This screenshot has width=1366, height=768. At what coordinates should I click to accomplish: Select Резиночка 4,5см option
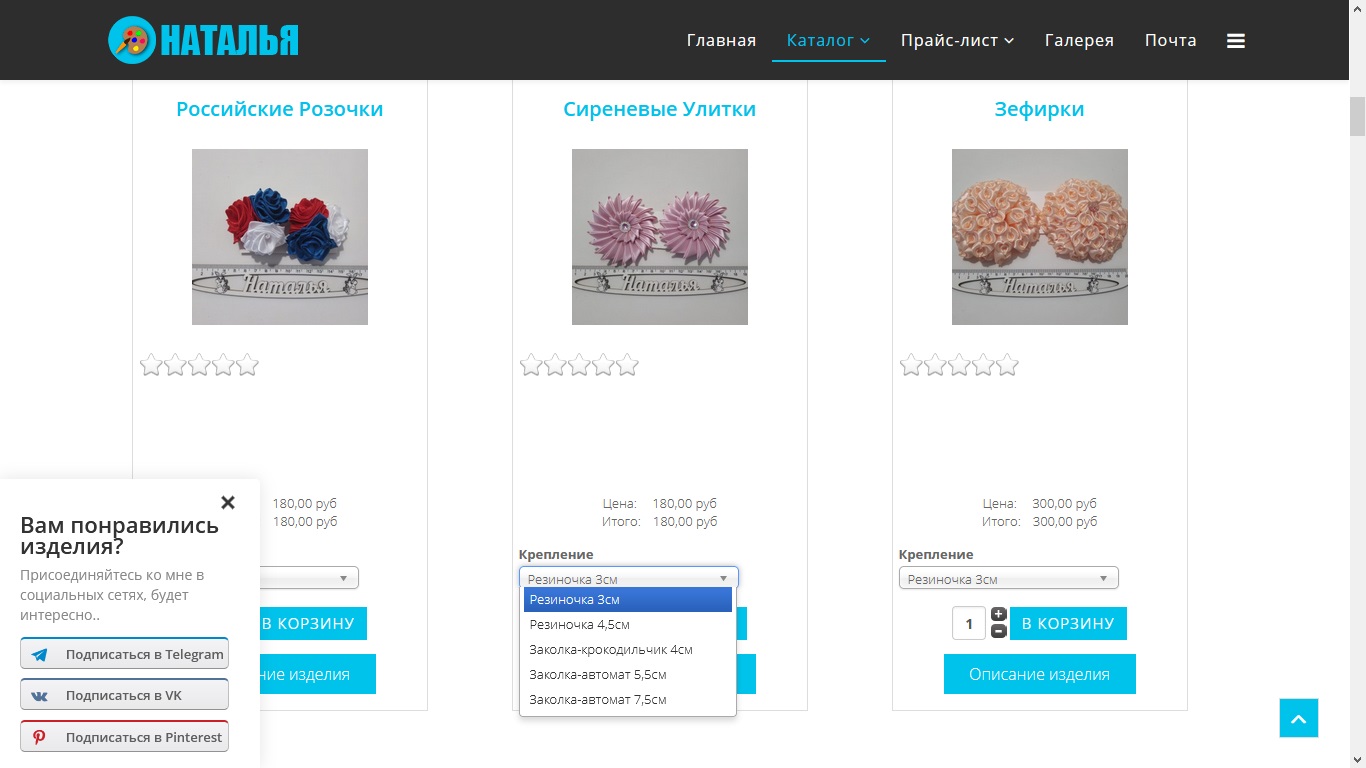pos(628,625)
